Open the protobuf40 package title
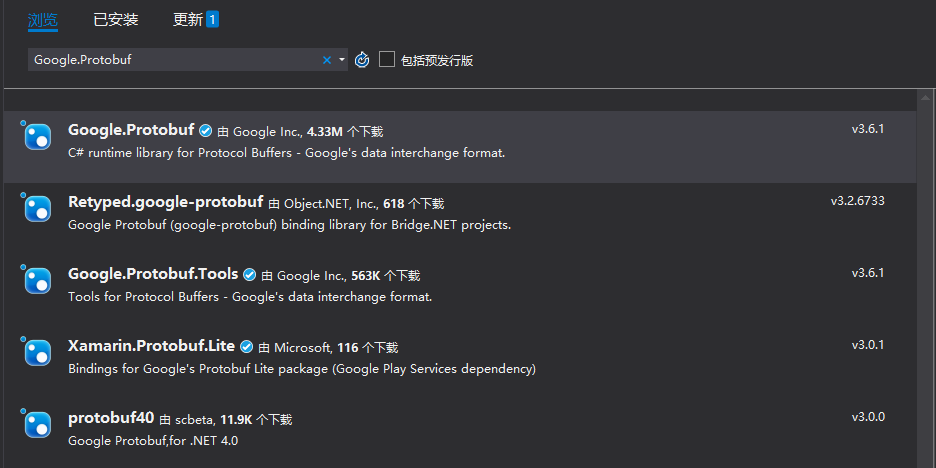 [x=112, y=418]
